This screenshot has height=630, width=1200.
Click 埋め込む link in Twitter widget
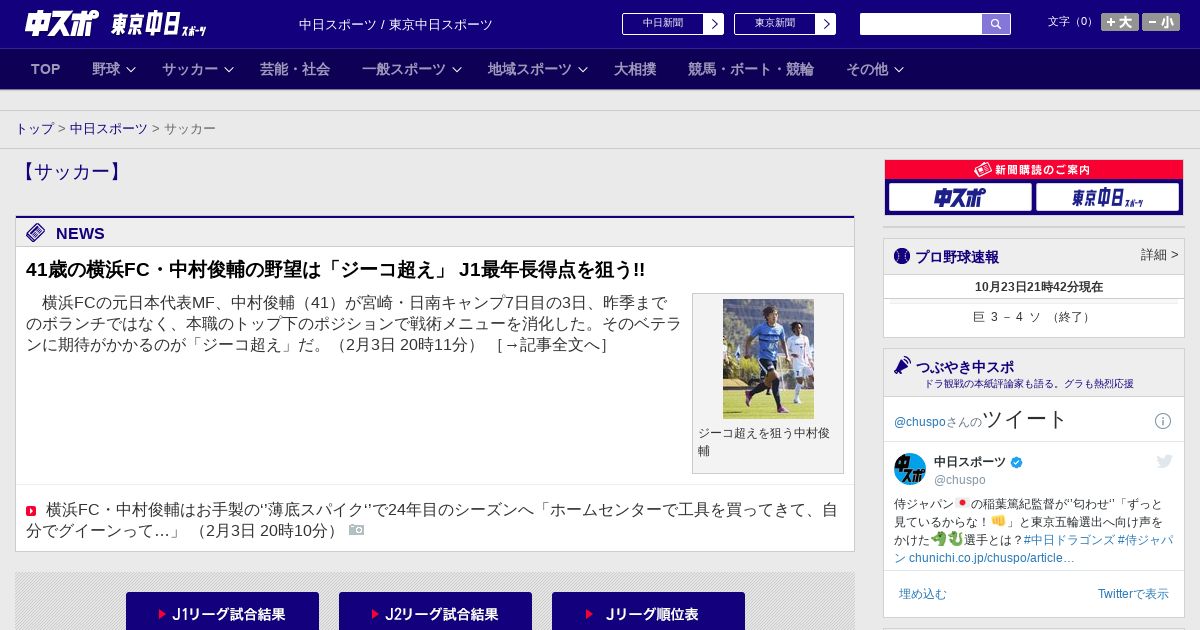922,594
